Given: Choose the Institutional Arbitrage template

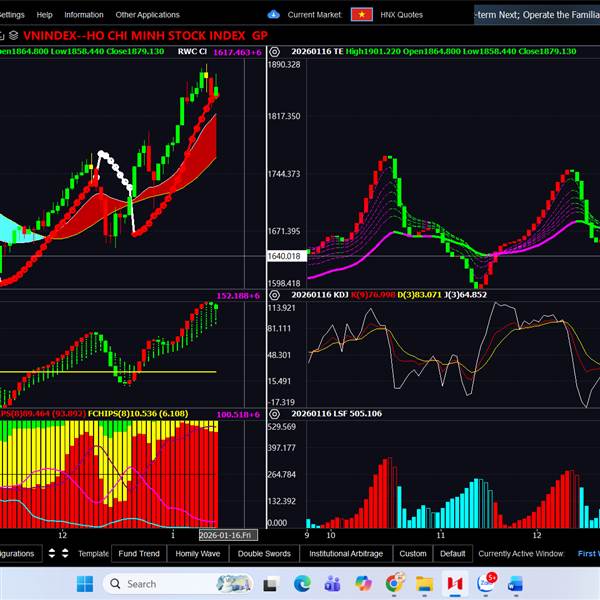Looking at the screenshot, I should pyautogui.click(x=345, y=553).
